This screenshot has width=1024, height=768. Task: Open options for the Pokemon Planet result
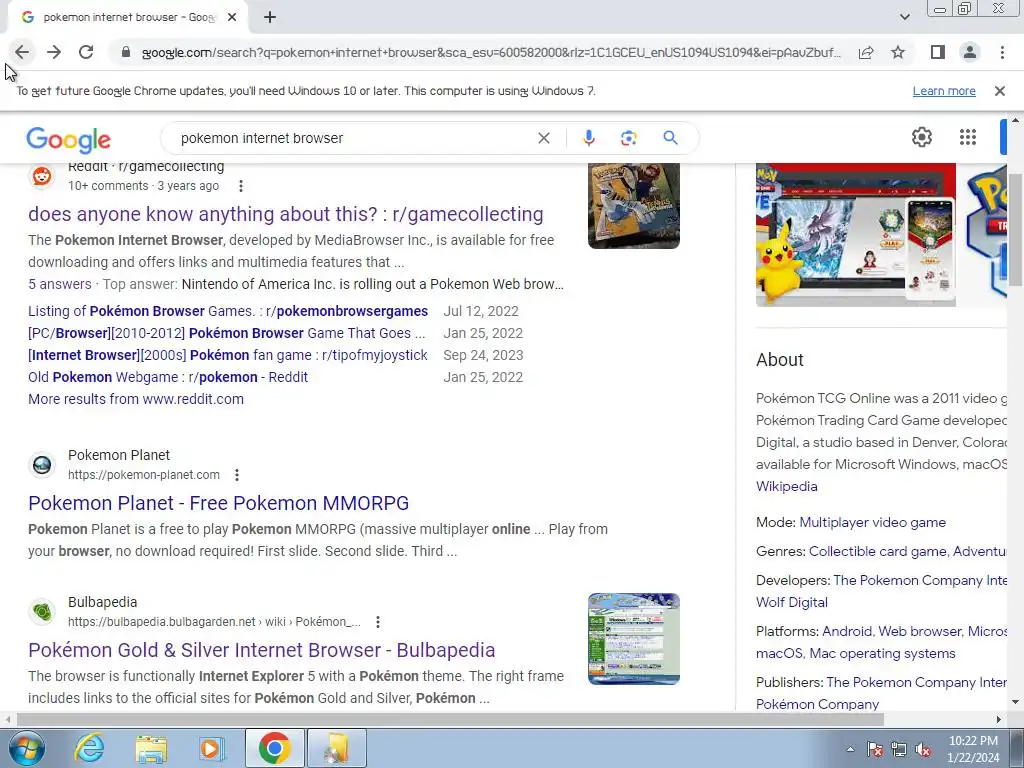point(237,475)
